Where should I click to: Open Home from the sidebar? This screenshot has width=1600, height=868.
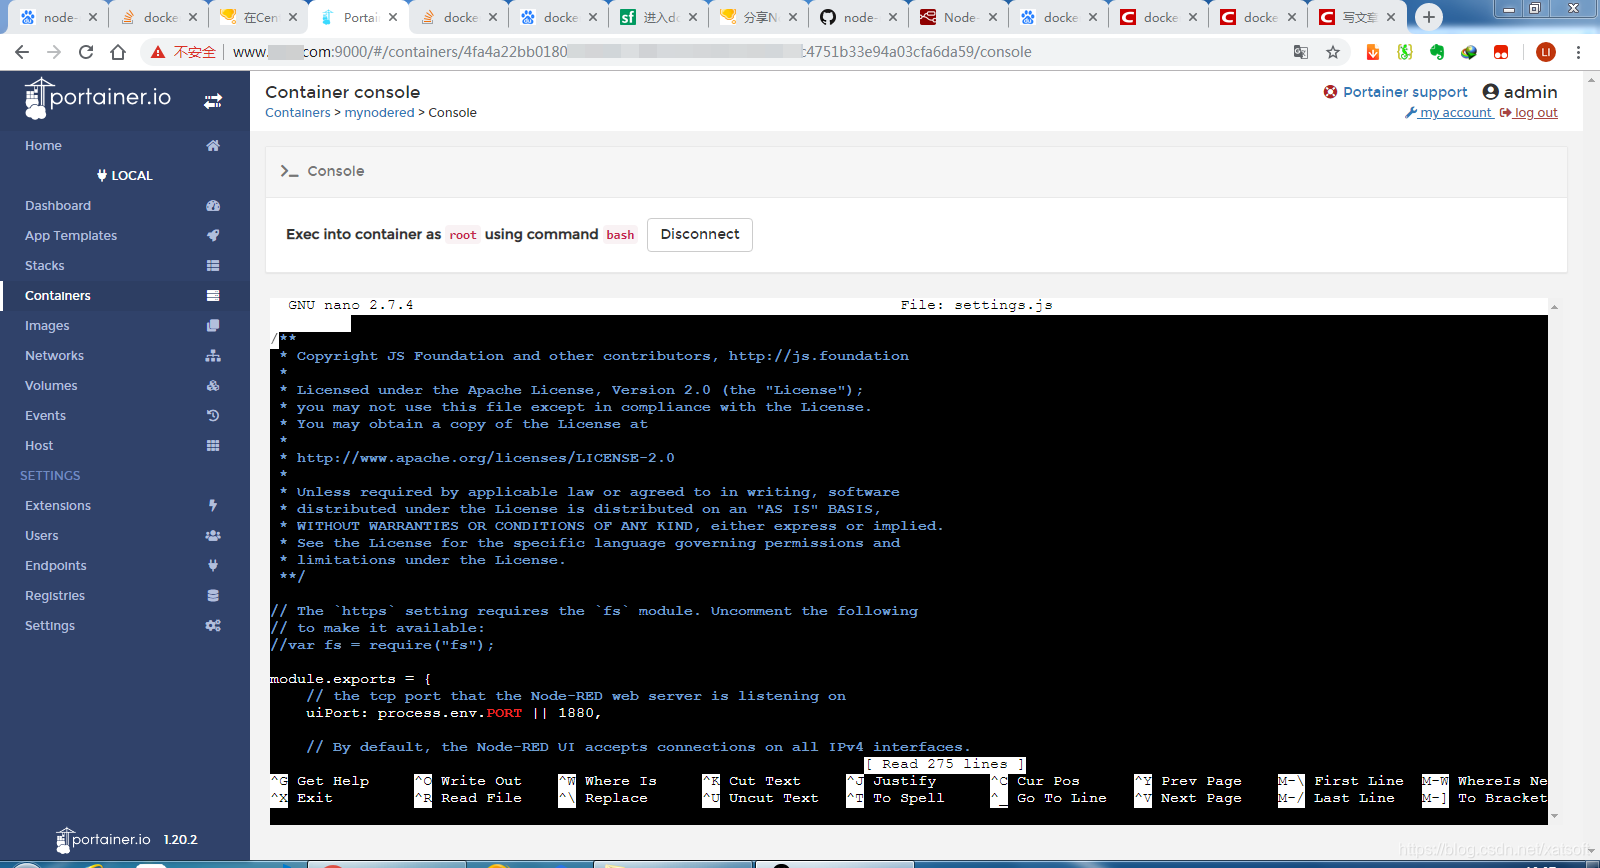click(x=43, y=145)
